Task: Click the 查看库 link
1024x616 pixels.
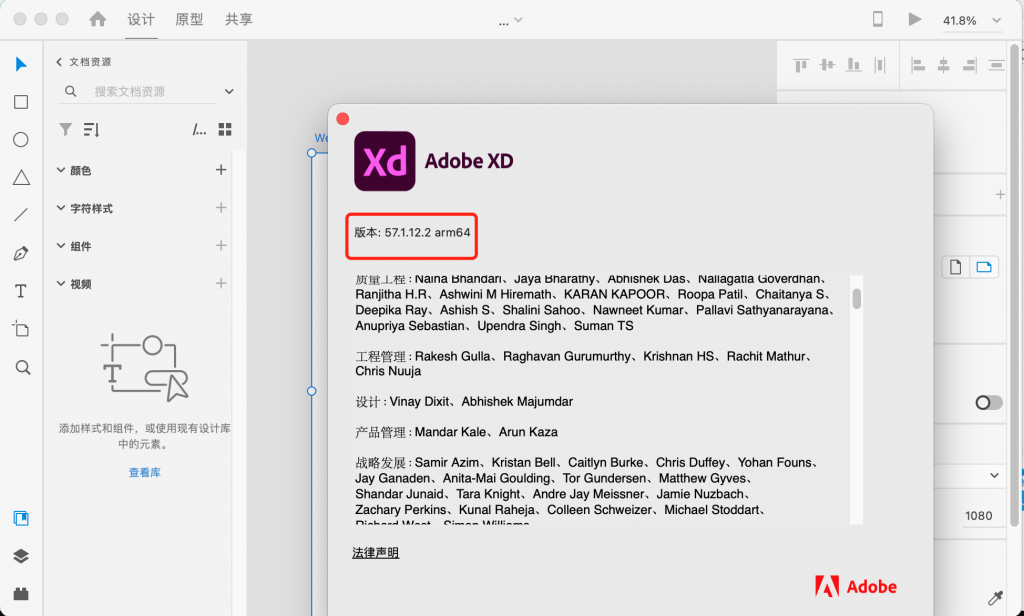Action: pos(144,471)
